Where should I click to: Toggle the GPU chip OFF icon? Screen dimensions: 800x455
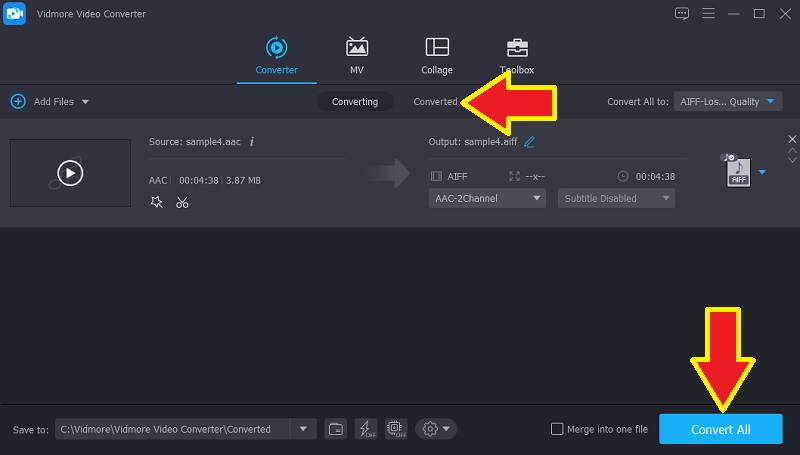coord(395,429)
